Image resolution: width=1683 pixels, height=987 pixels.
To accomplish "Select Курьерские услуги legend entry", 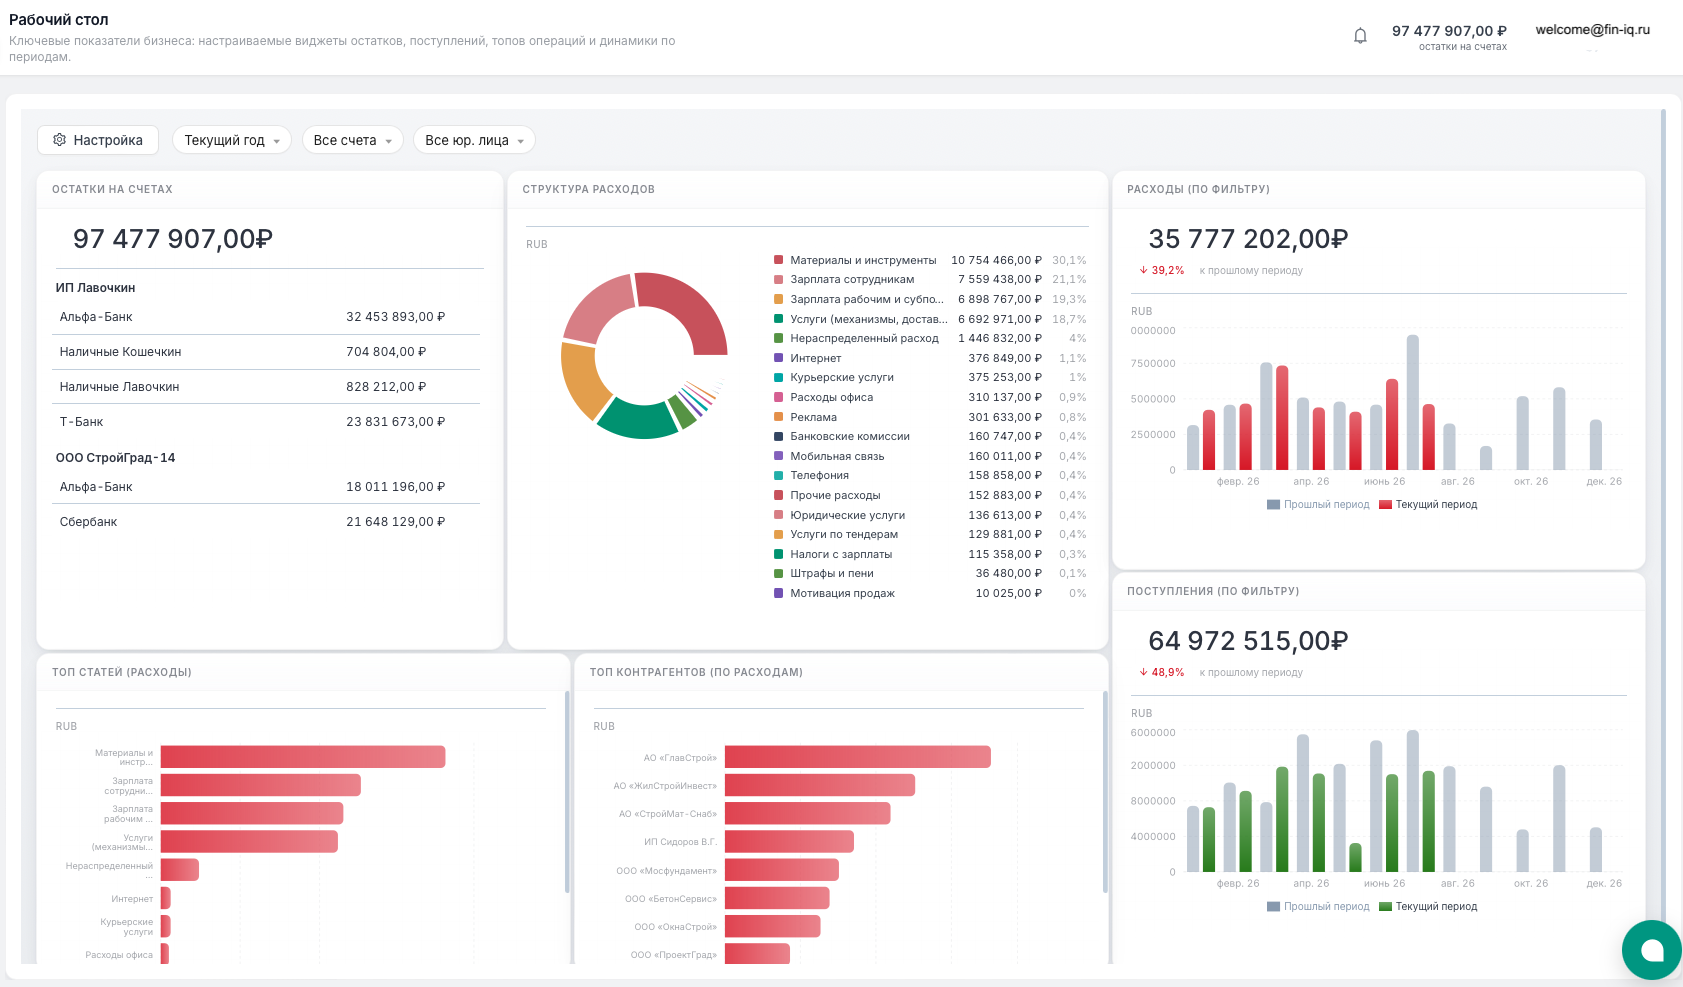I will 930,378.
